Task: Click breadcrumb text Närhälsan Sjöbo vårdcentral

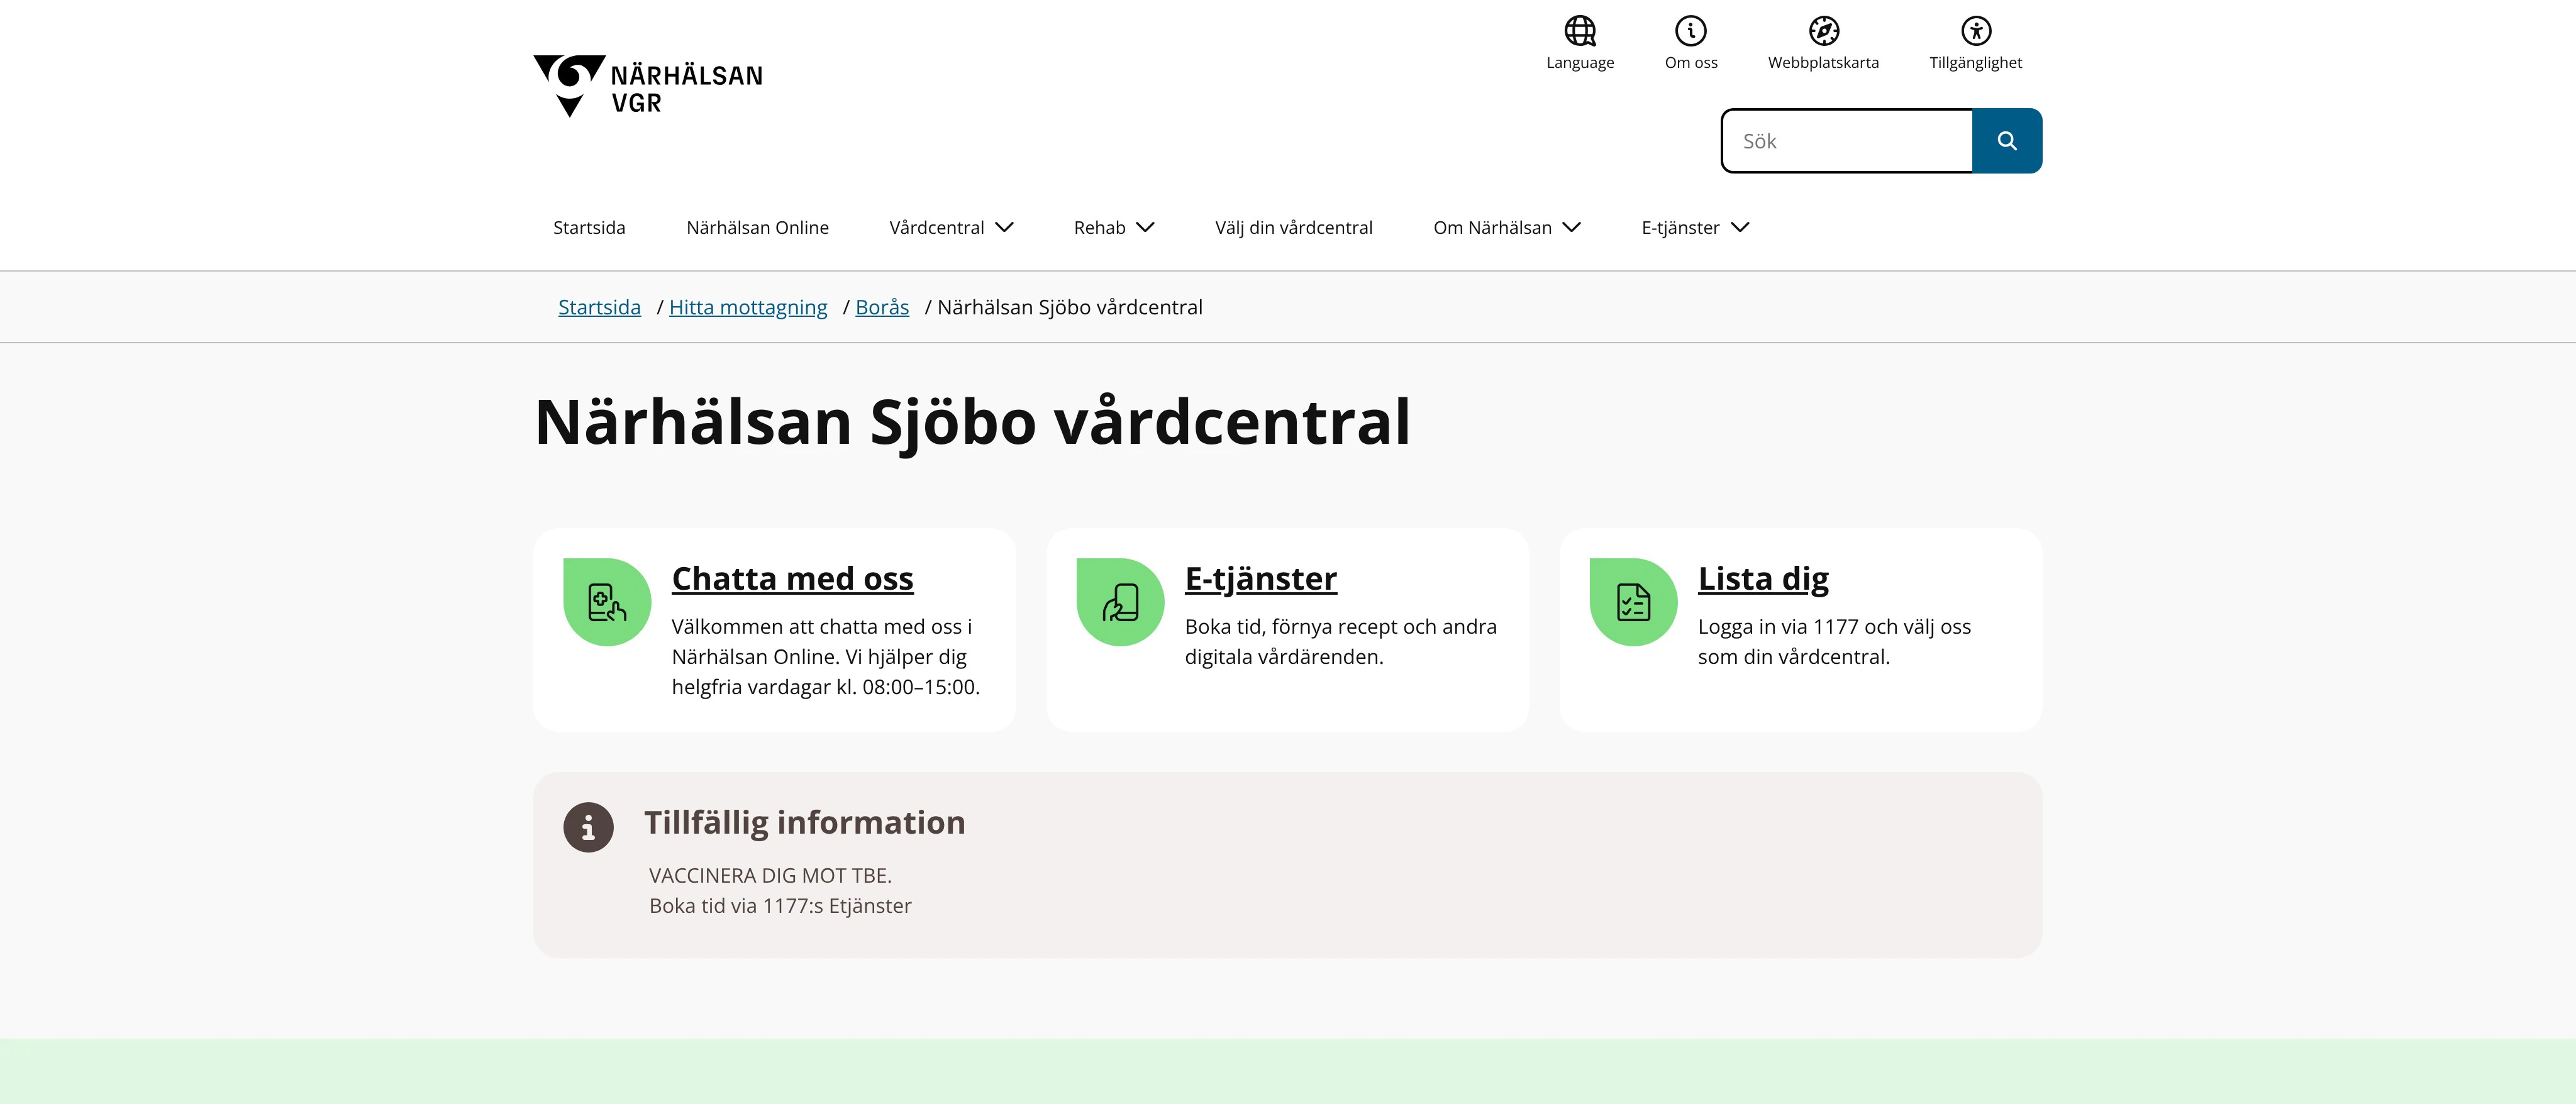Action: 1069,307
